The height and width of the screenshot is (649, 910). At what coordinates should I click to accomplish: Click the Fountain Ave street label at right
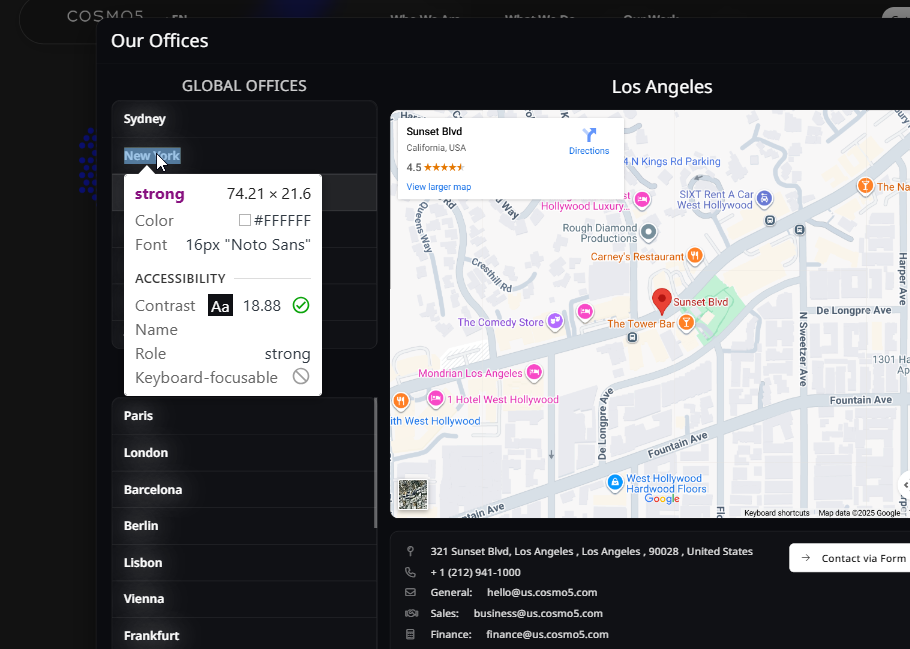pos(861,400)
